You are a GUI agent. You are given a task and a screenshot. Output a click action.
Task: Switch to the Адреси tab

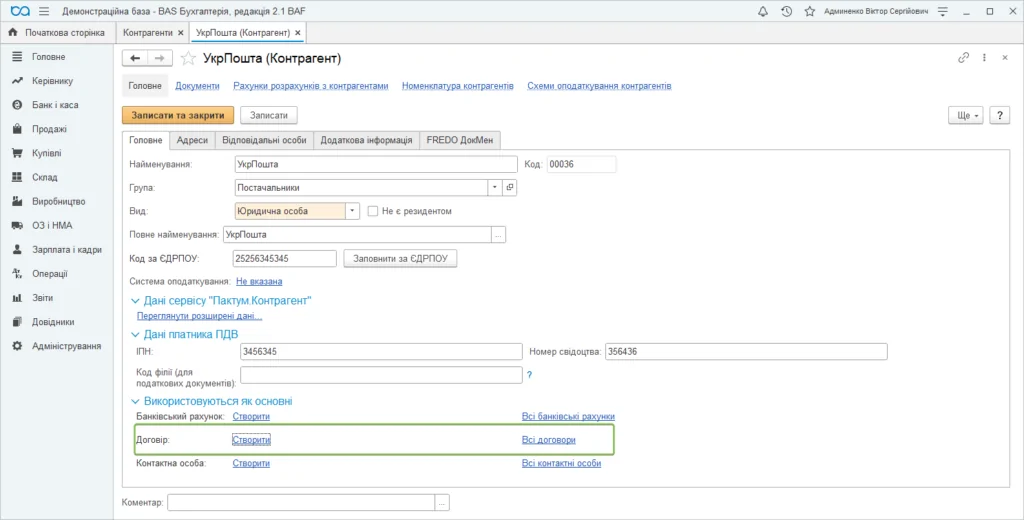pyautogui.click(x=192, y=140)
